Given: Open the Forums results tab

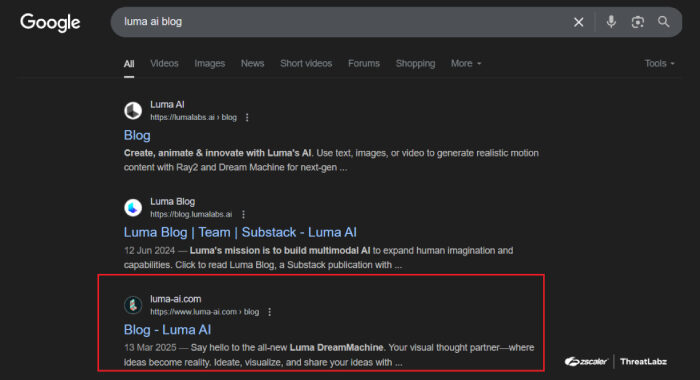Looking at the screenshot, I should [364, 63].
